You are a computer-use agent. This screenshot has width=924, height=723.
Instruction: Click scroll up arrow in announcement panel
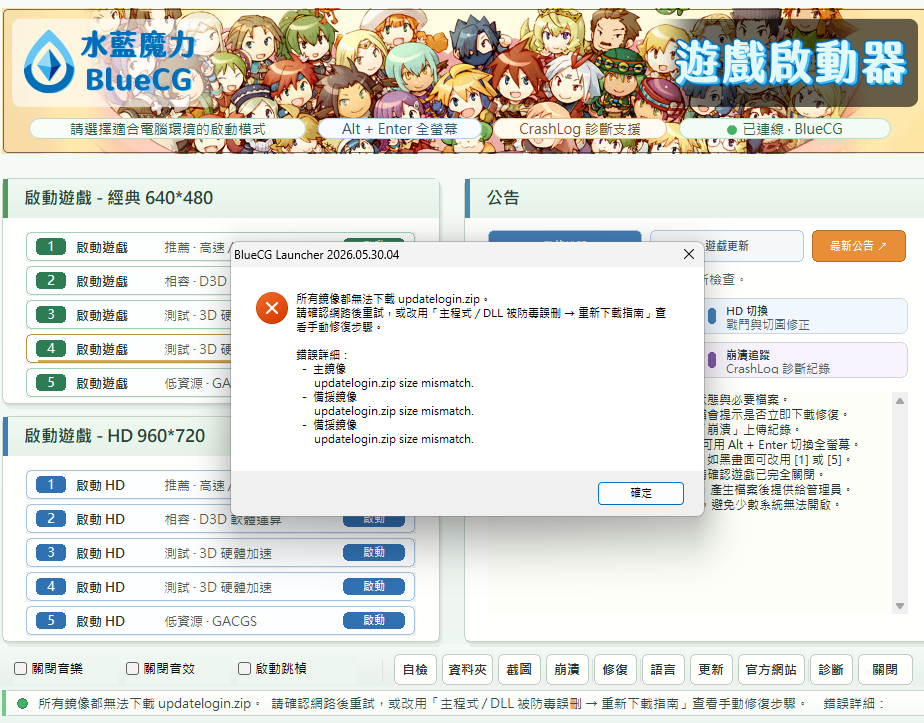(x=900, y=401)
